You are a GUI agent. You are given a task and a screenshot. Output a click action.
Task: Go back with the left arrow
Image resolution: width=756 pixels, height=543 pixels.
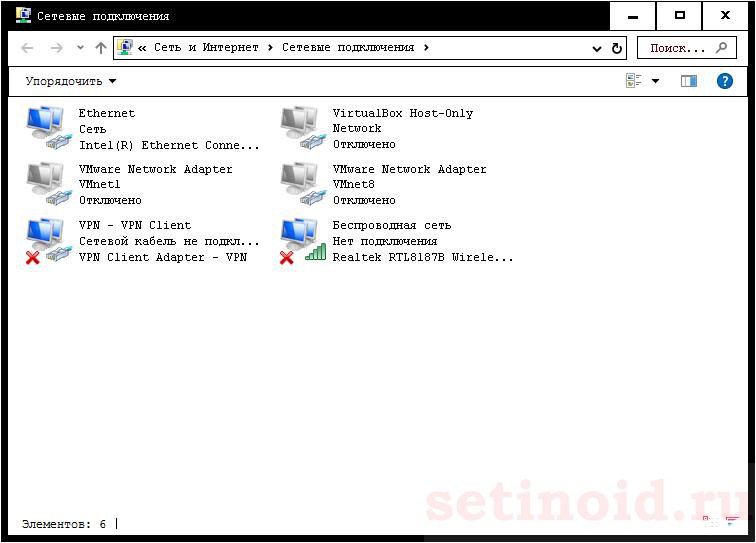point(27,48)
